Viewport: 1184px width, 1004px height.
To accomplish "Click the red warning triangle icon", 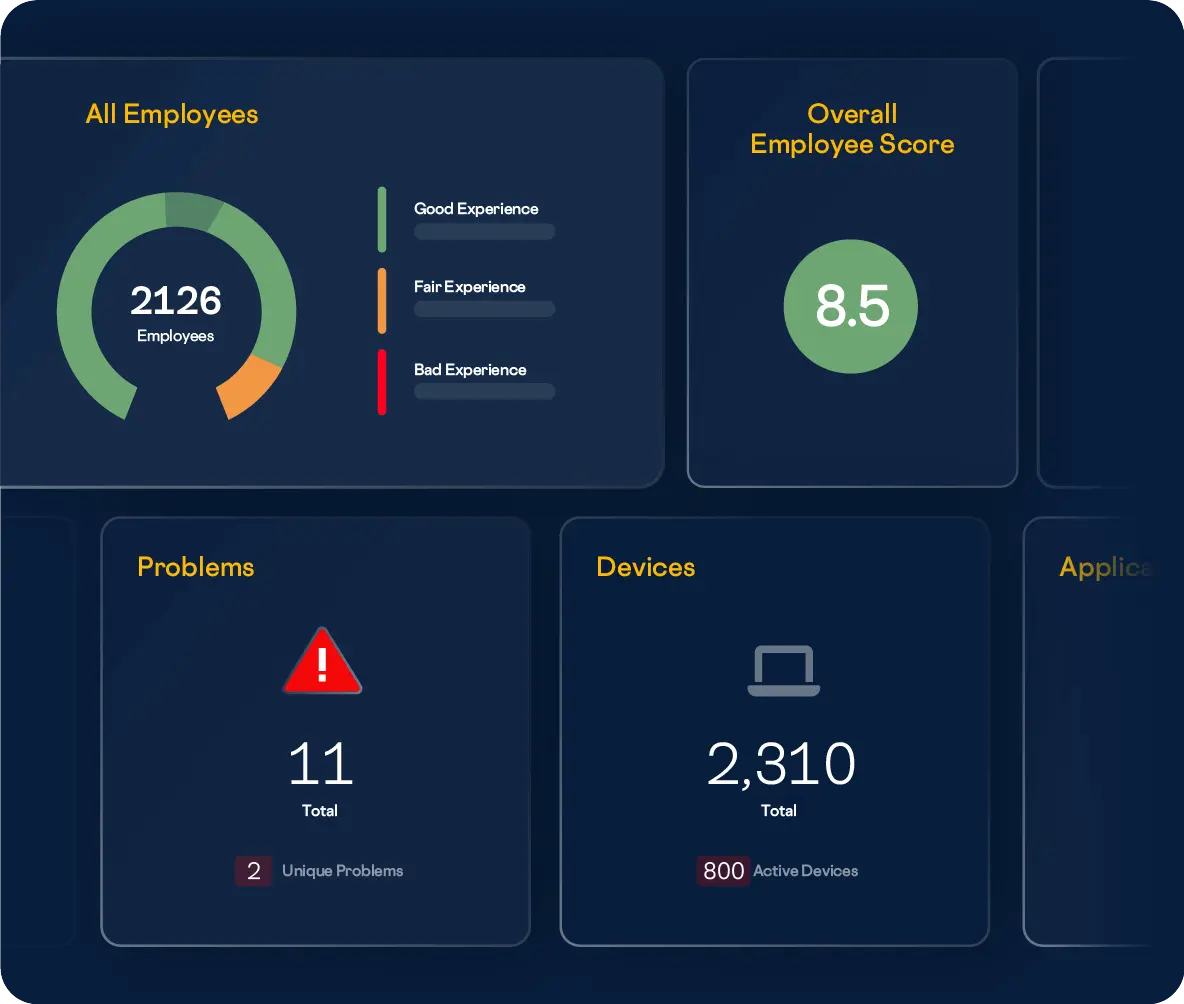I will (321, 662).
